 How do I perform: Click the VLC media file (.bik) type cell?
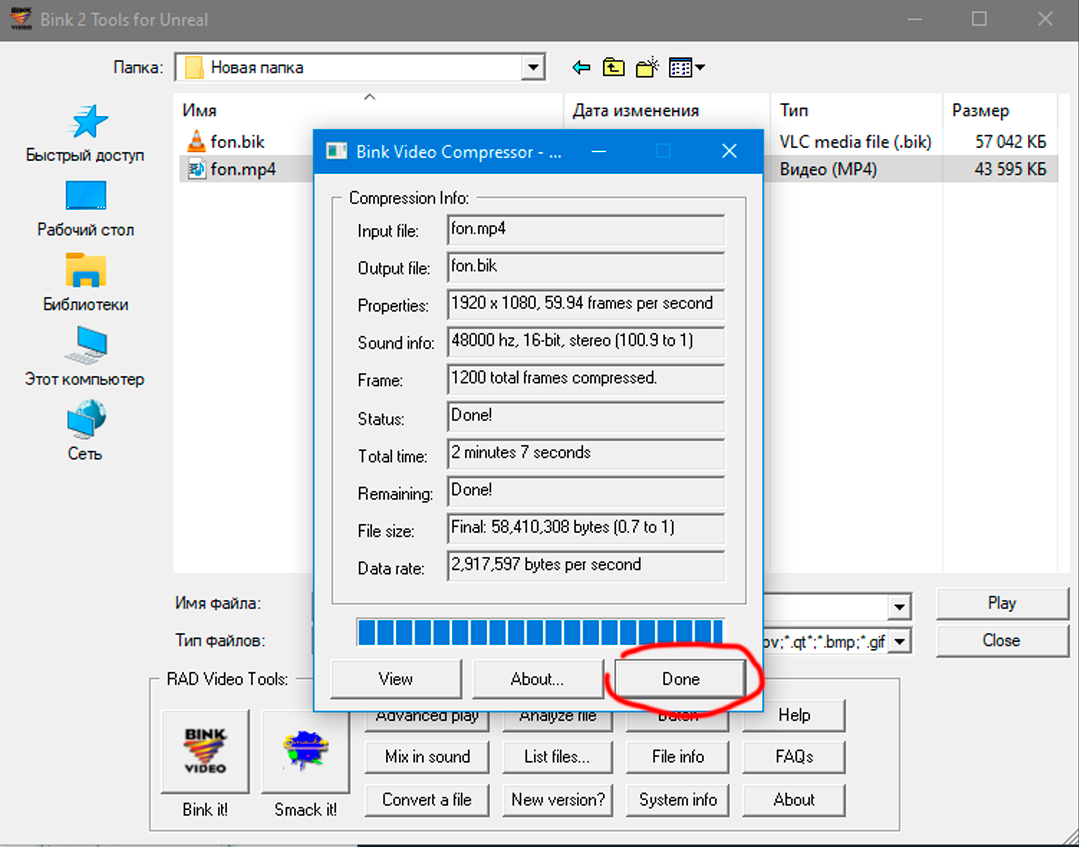coord(855,142)
